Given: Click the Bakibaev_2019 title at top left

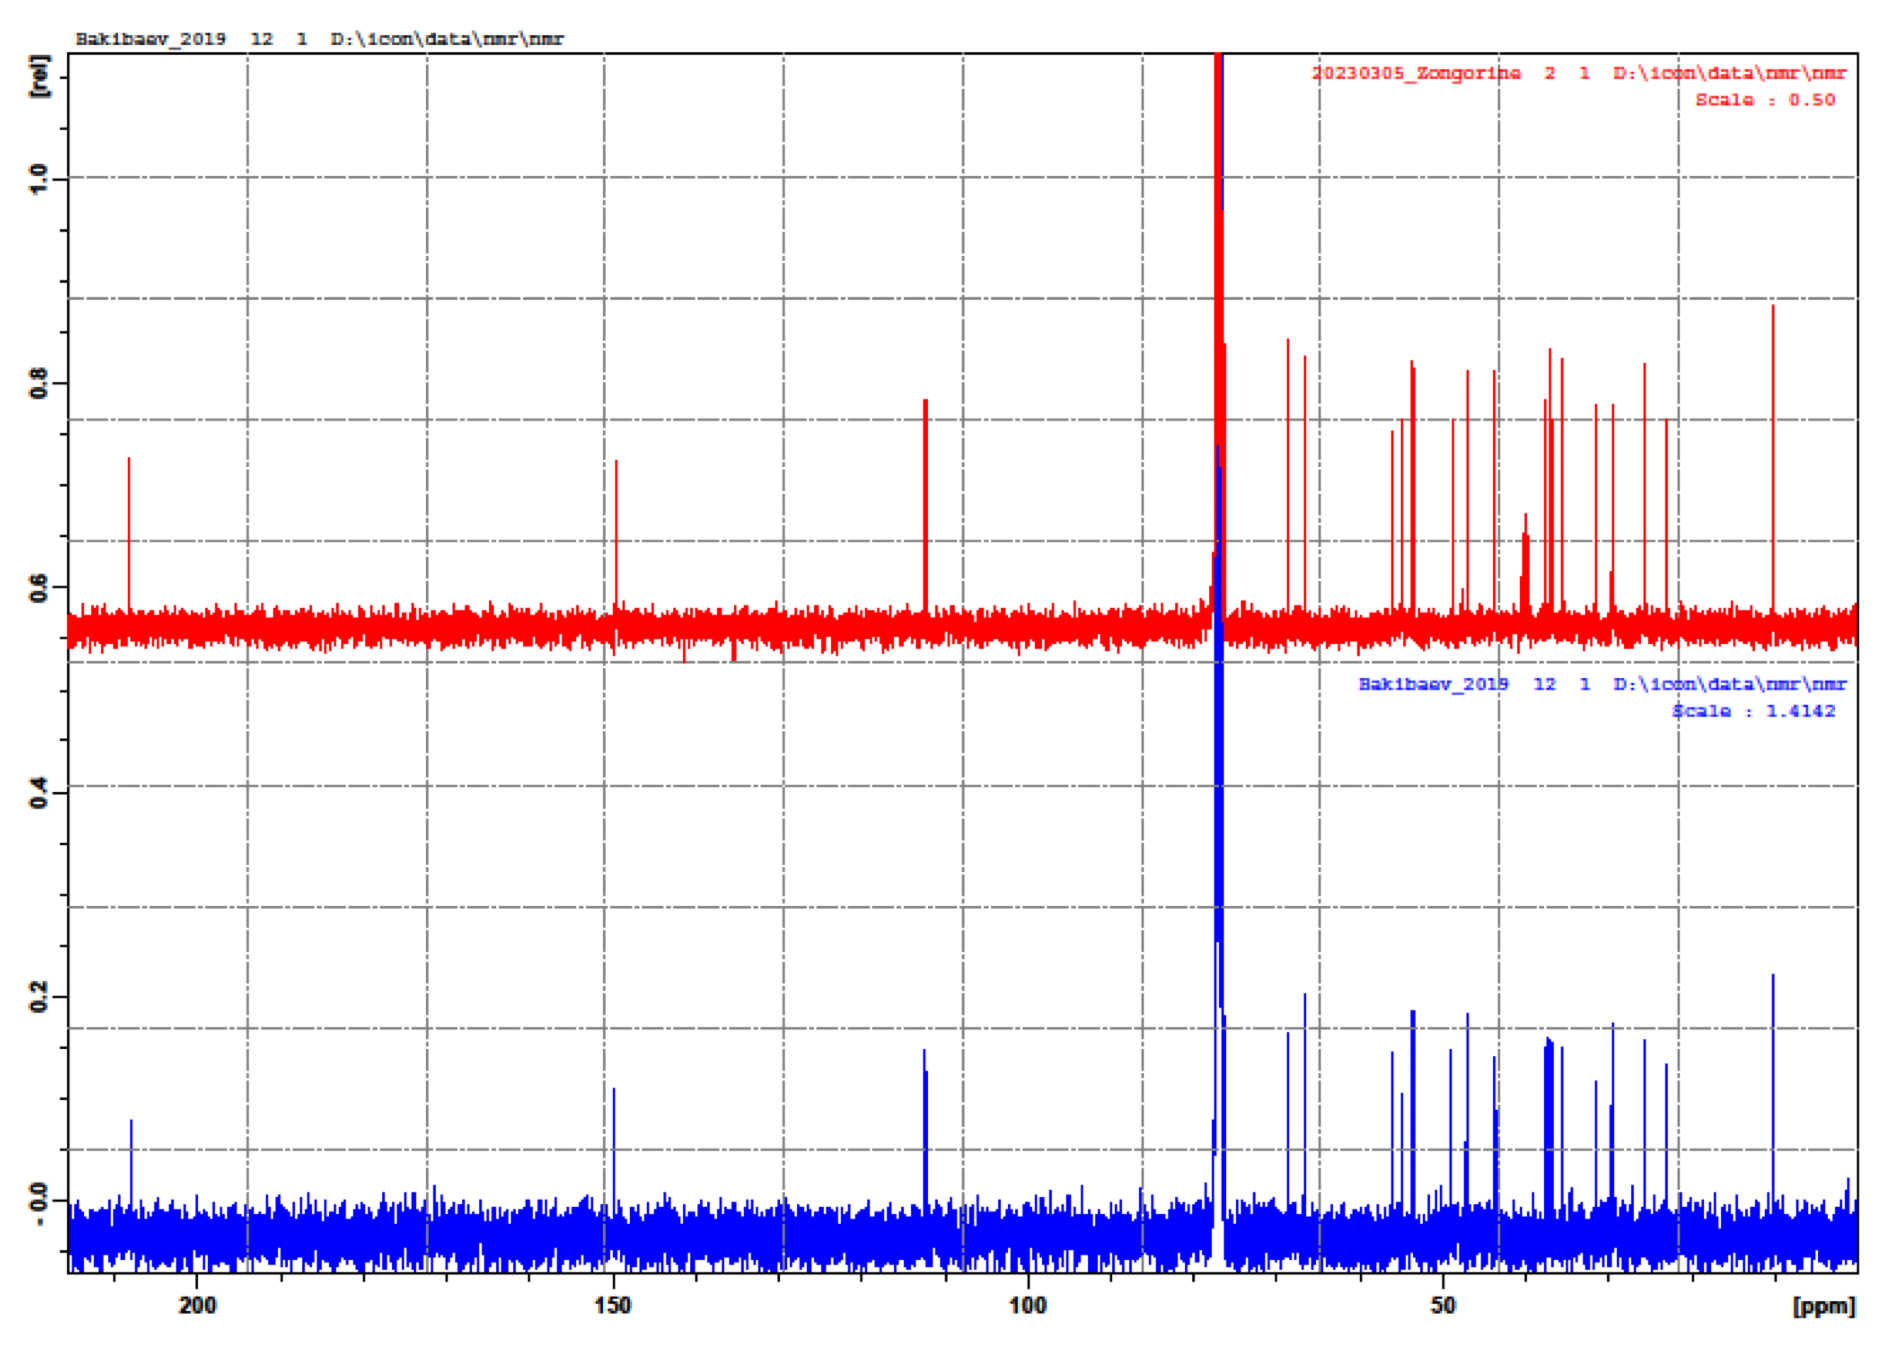Looking at the screenshot, I should tap(150, 39).
